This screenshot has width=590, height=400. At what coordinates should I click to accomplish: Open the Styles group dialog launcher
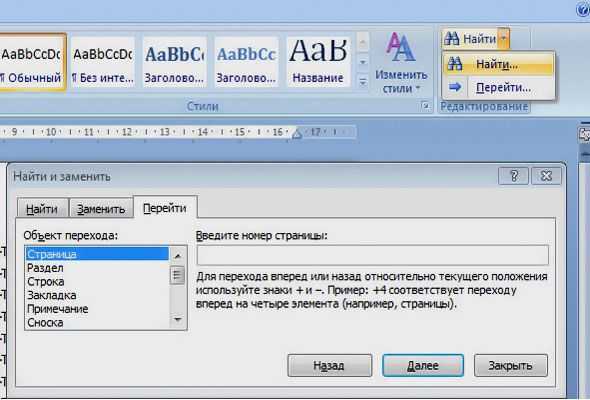(x=426, y=106)
